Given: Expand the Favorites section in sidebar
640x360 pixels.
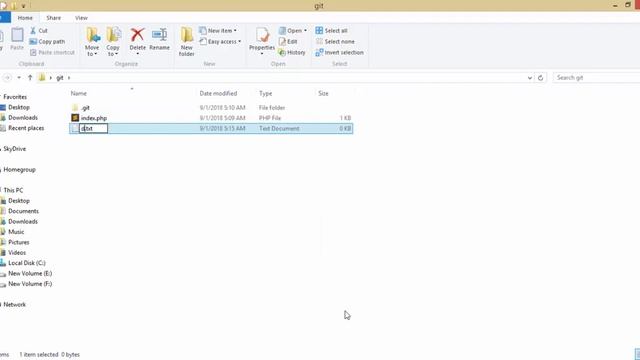Looking at the screenshot, I should tap(15, 97).
